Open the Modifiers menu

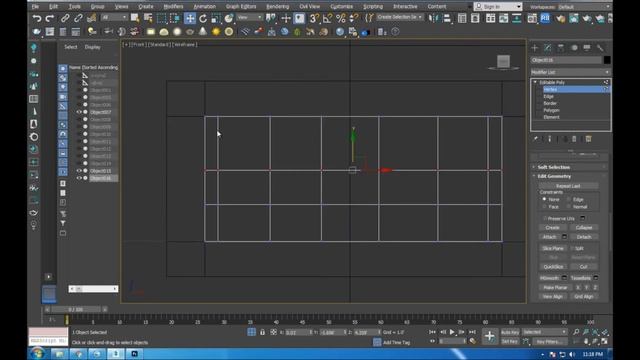pos(173,7)
